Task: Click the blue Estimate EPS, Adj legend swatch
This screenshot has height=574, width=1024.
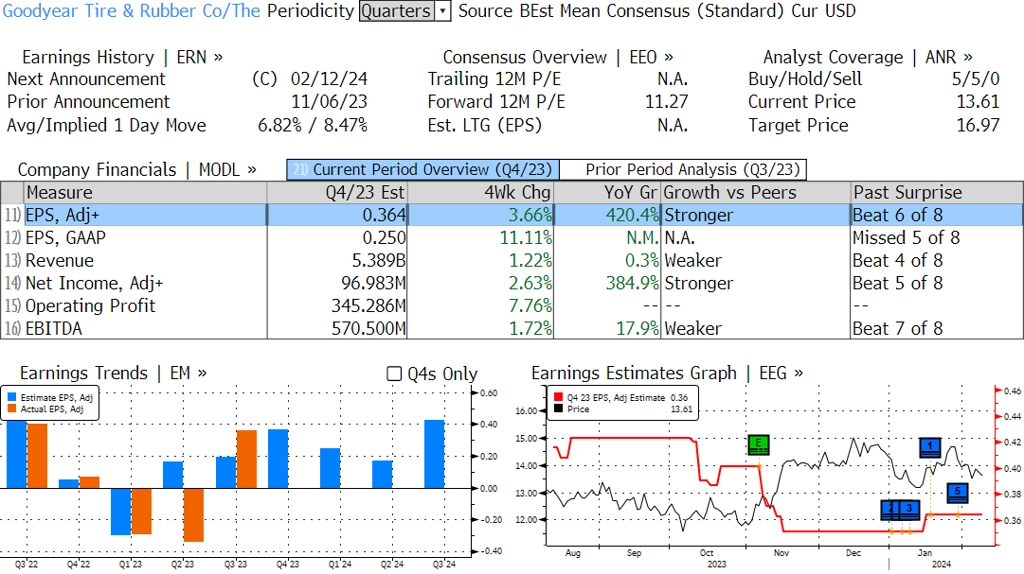Action: pos(12,397)
